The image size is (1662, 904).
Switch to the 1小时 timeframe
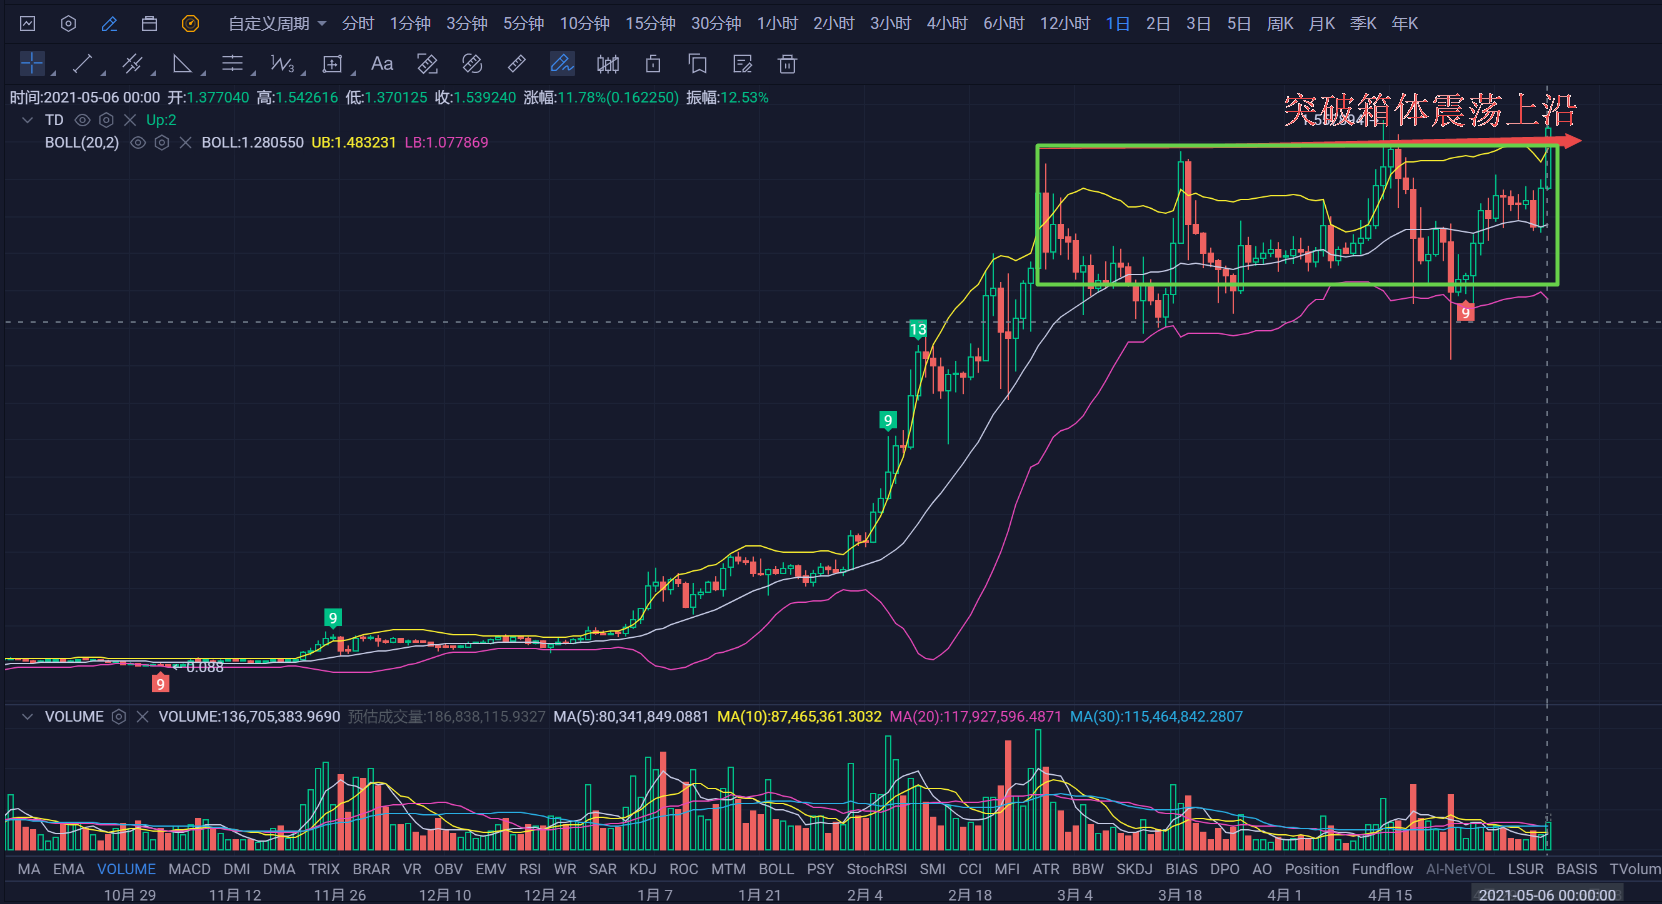(777, 23)
